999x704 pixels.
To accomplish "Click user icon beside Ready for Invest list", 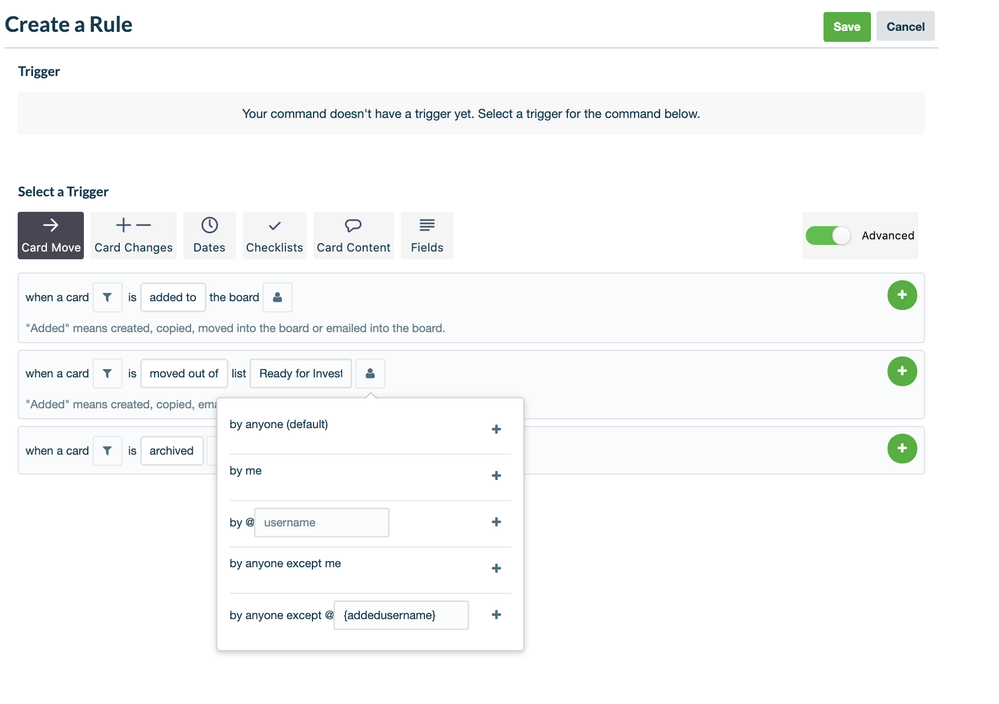I will (370, 374).
